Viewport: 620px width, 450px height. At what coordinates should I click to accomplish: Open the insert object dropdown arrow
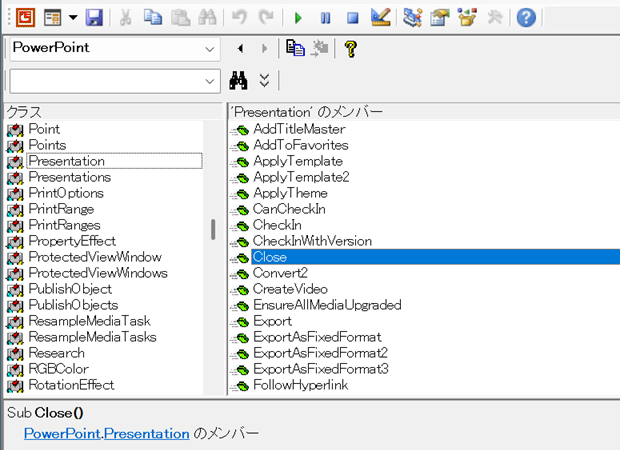coord(73,17)
